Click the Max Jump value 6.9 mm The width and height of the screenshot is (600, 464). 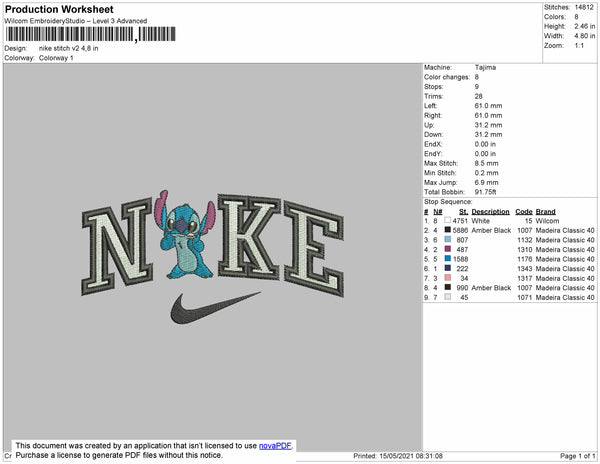click(x=486, y=182)
